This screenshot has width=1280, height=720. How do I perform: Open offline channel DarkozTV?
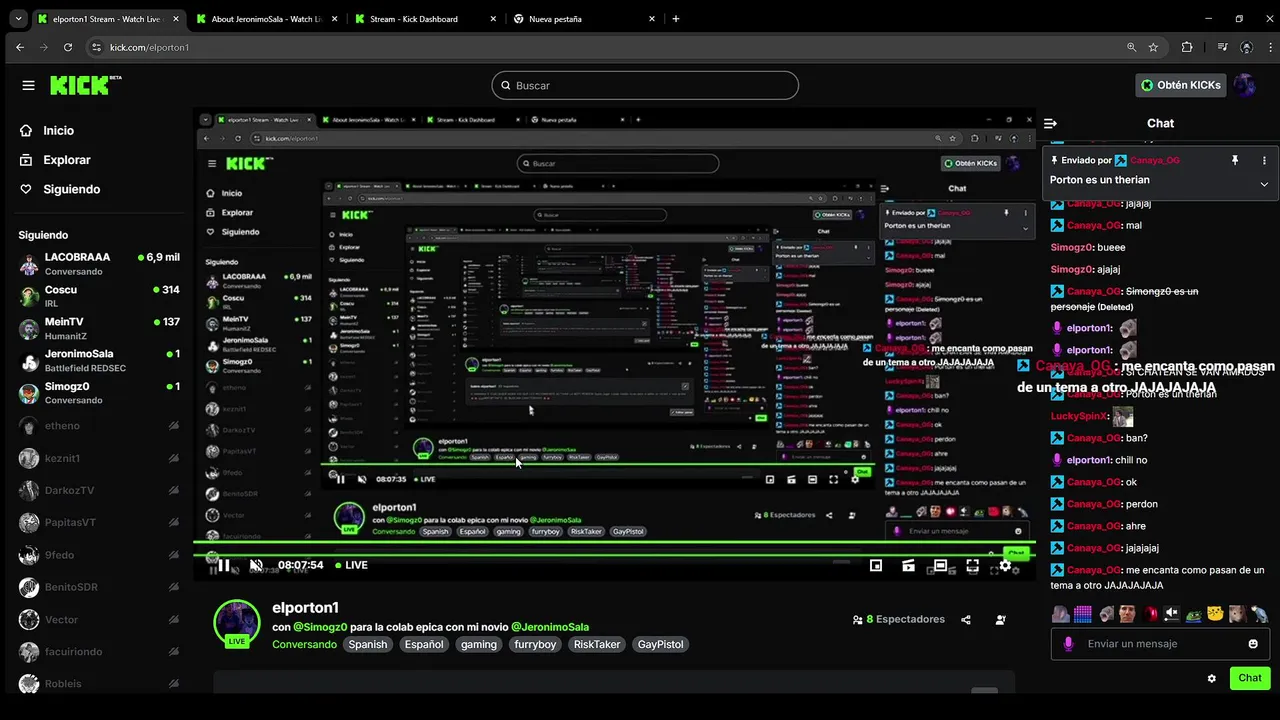(x=98, y=490)
